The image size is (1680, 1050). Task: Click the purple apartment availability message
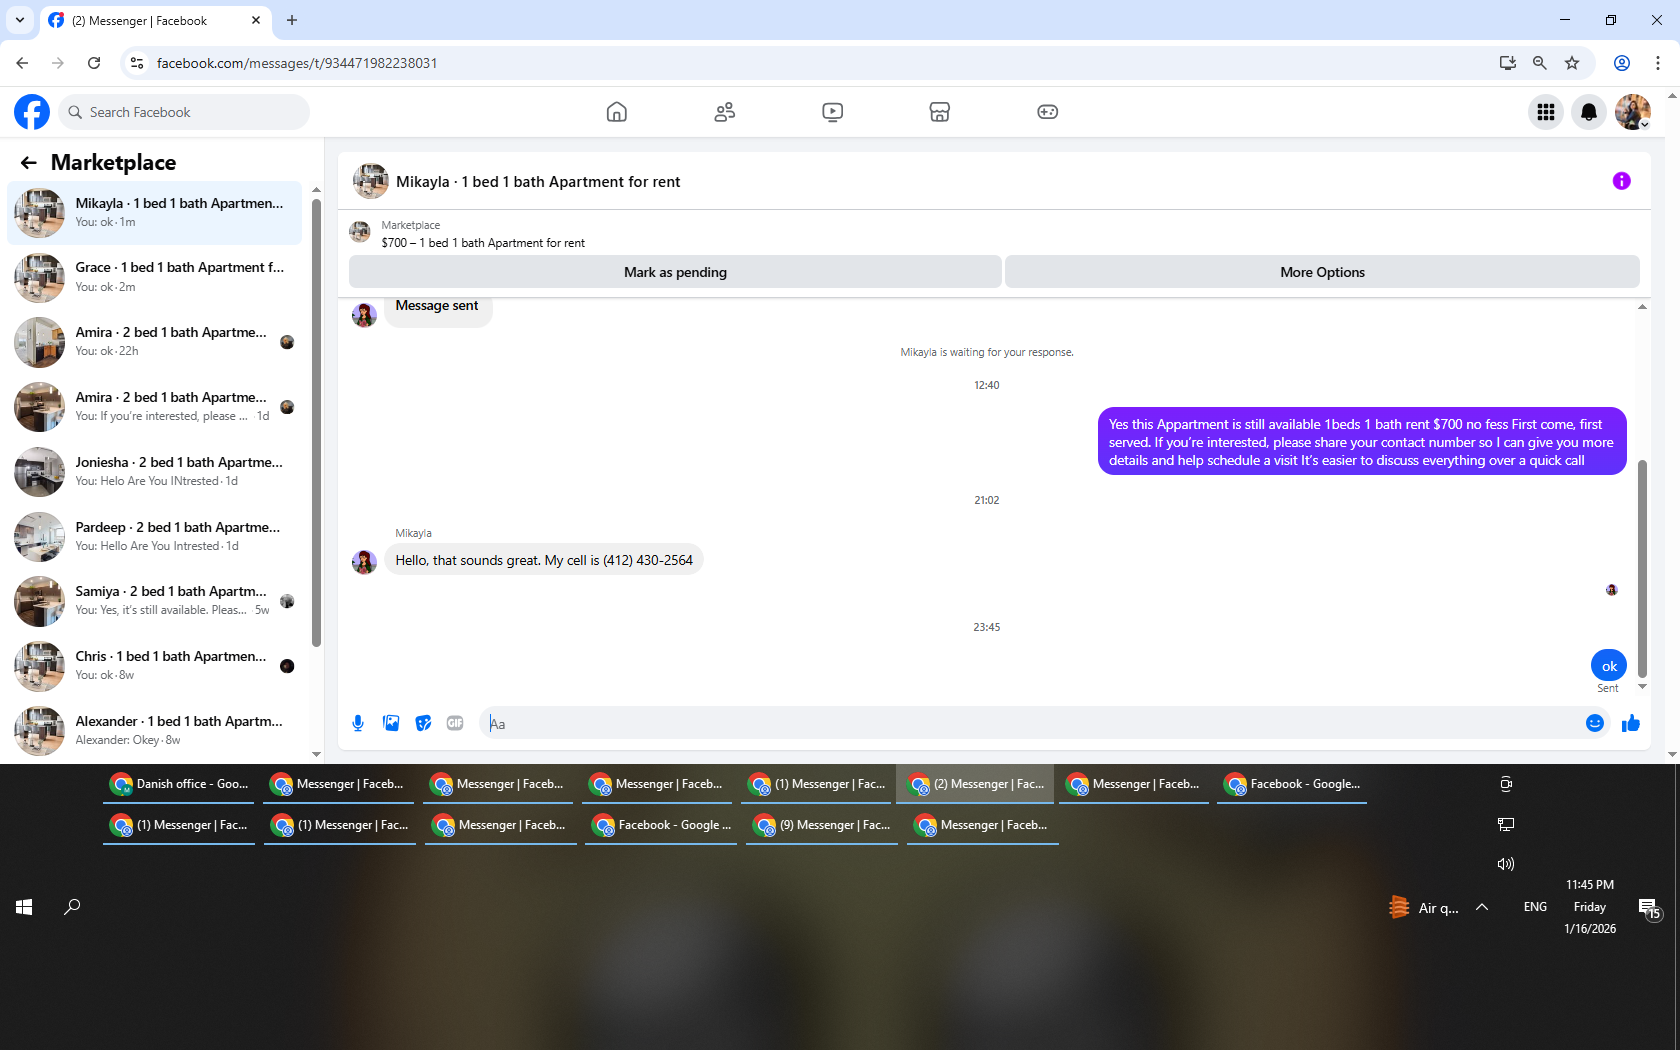coord(1362,442)
